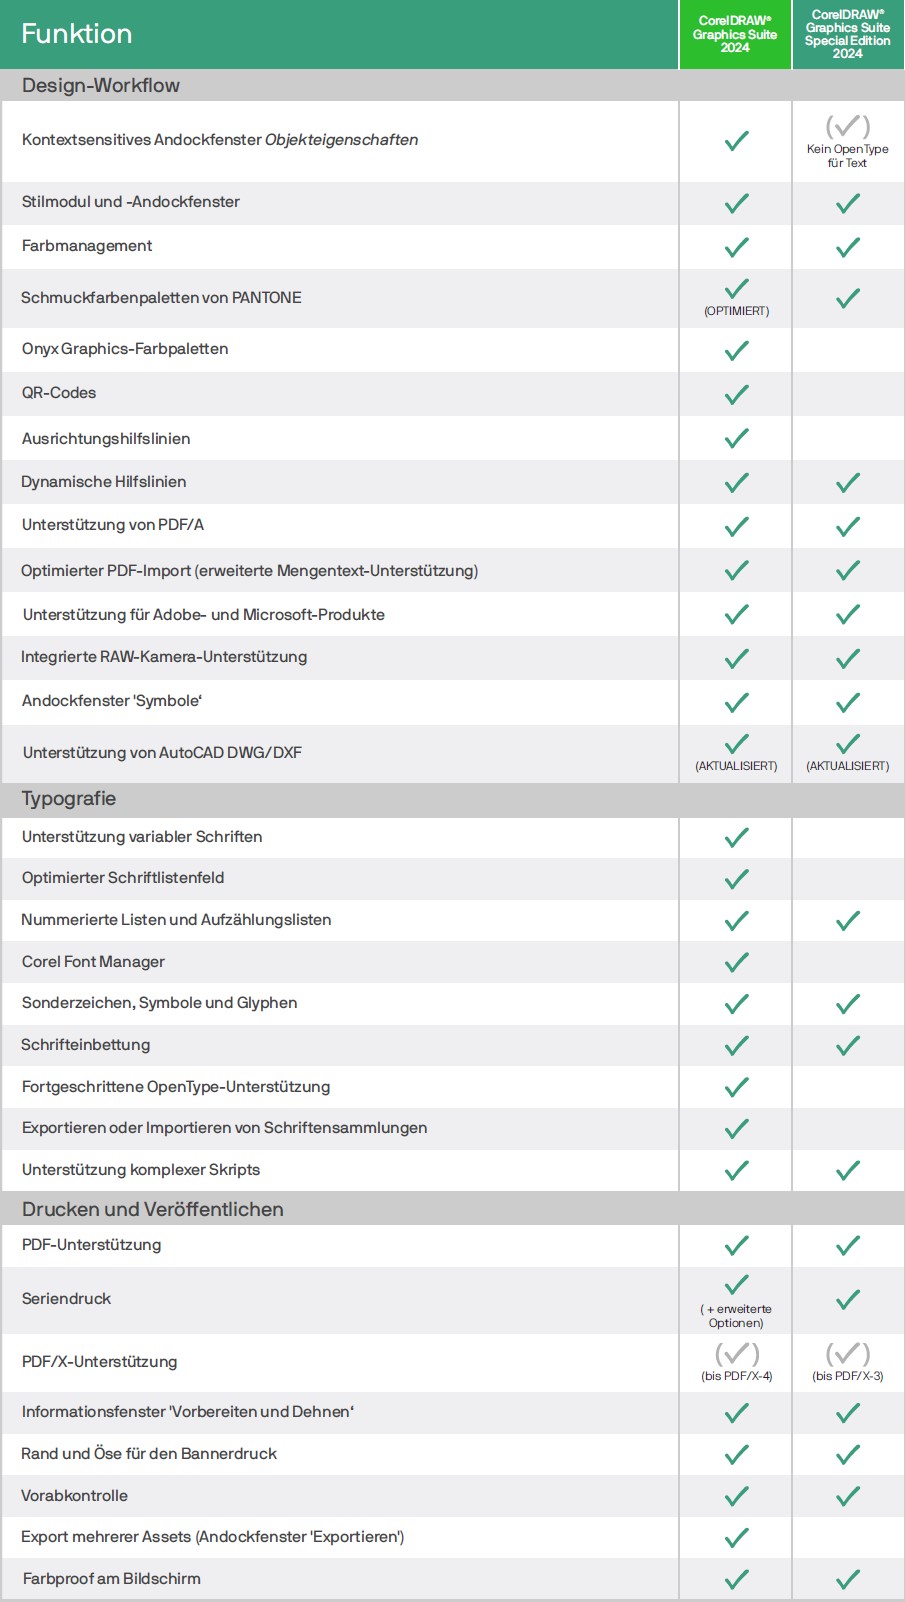This screenshot has height=1602, width=905.
Task: Click the "Funktion" header title
Action: click(x=77, y=34)
